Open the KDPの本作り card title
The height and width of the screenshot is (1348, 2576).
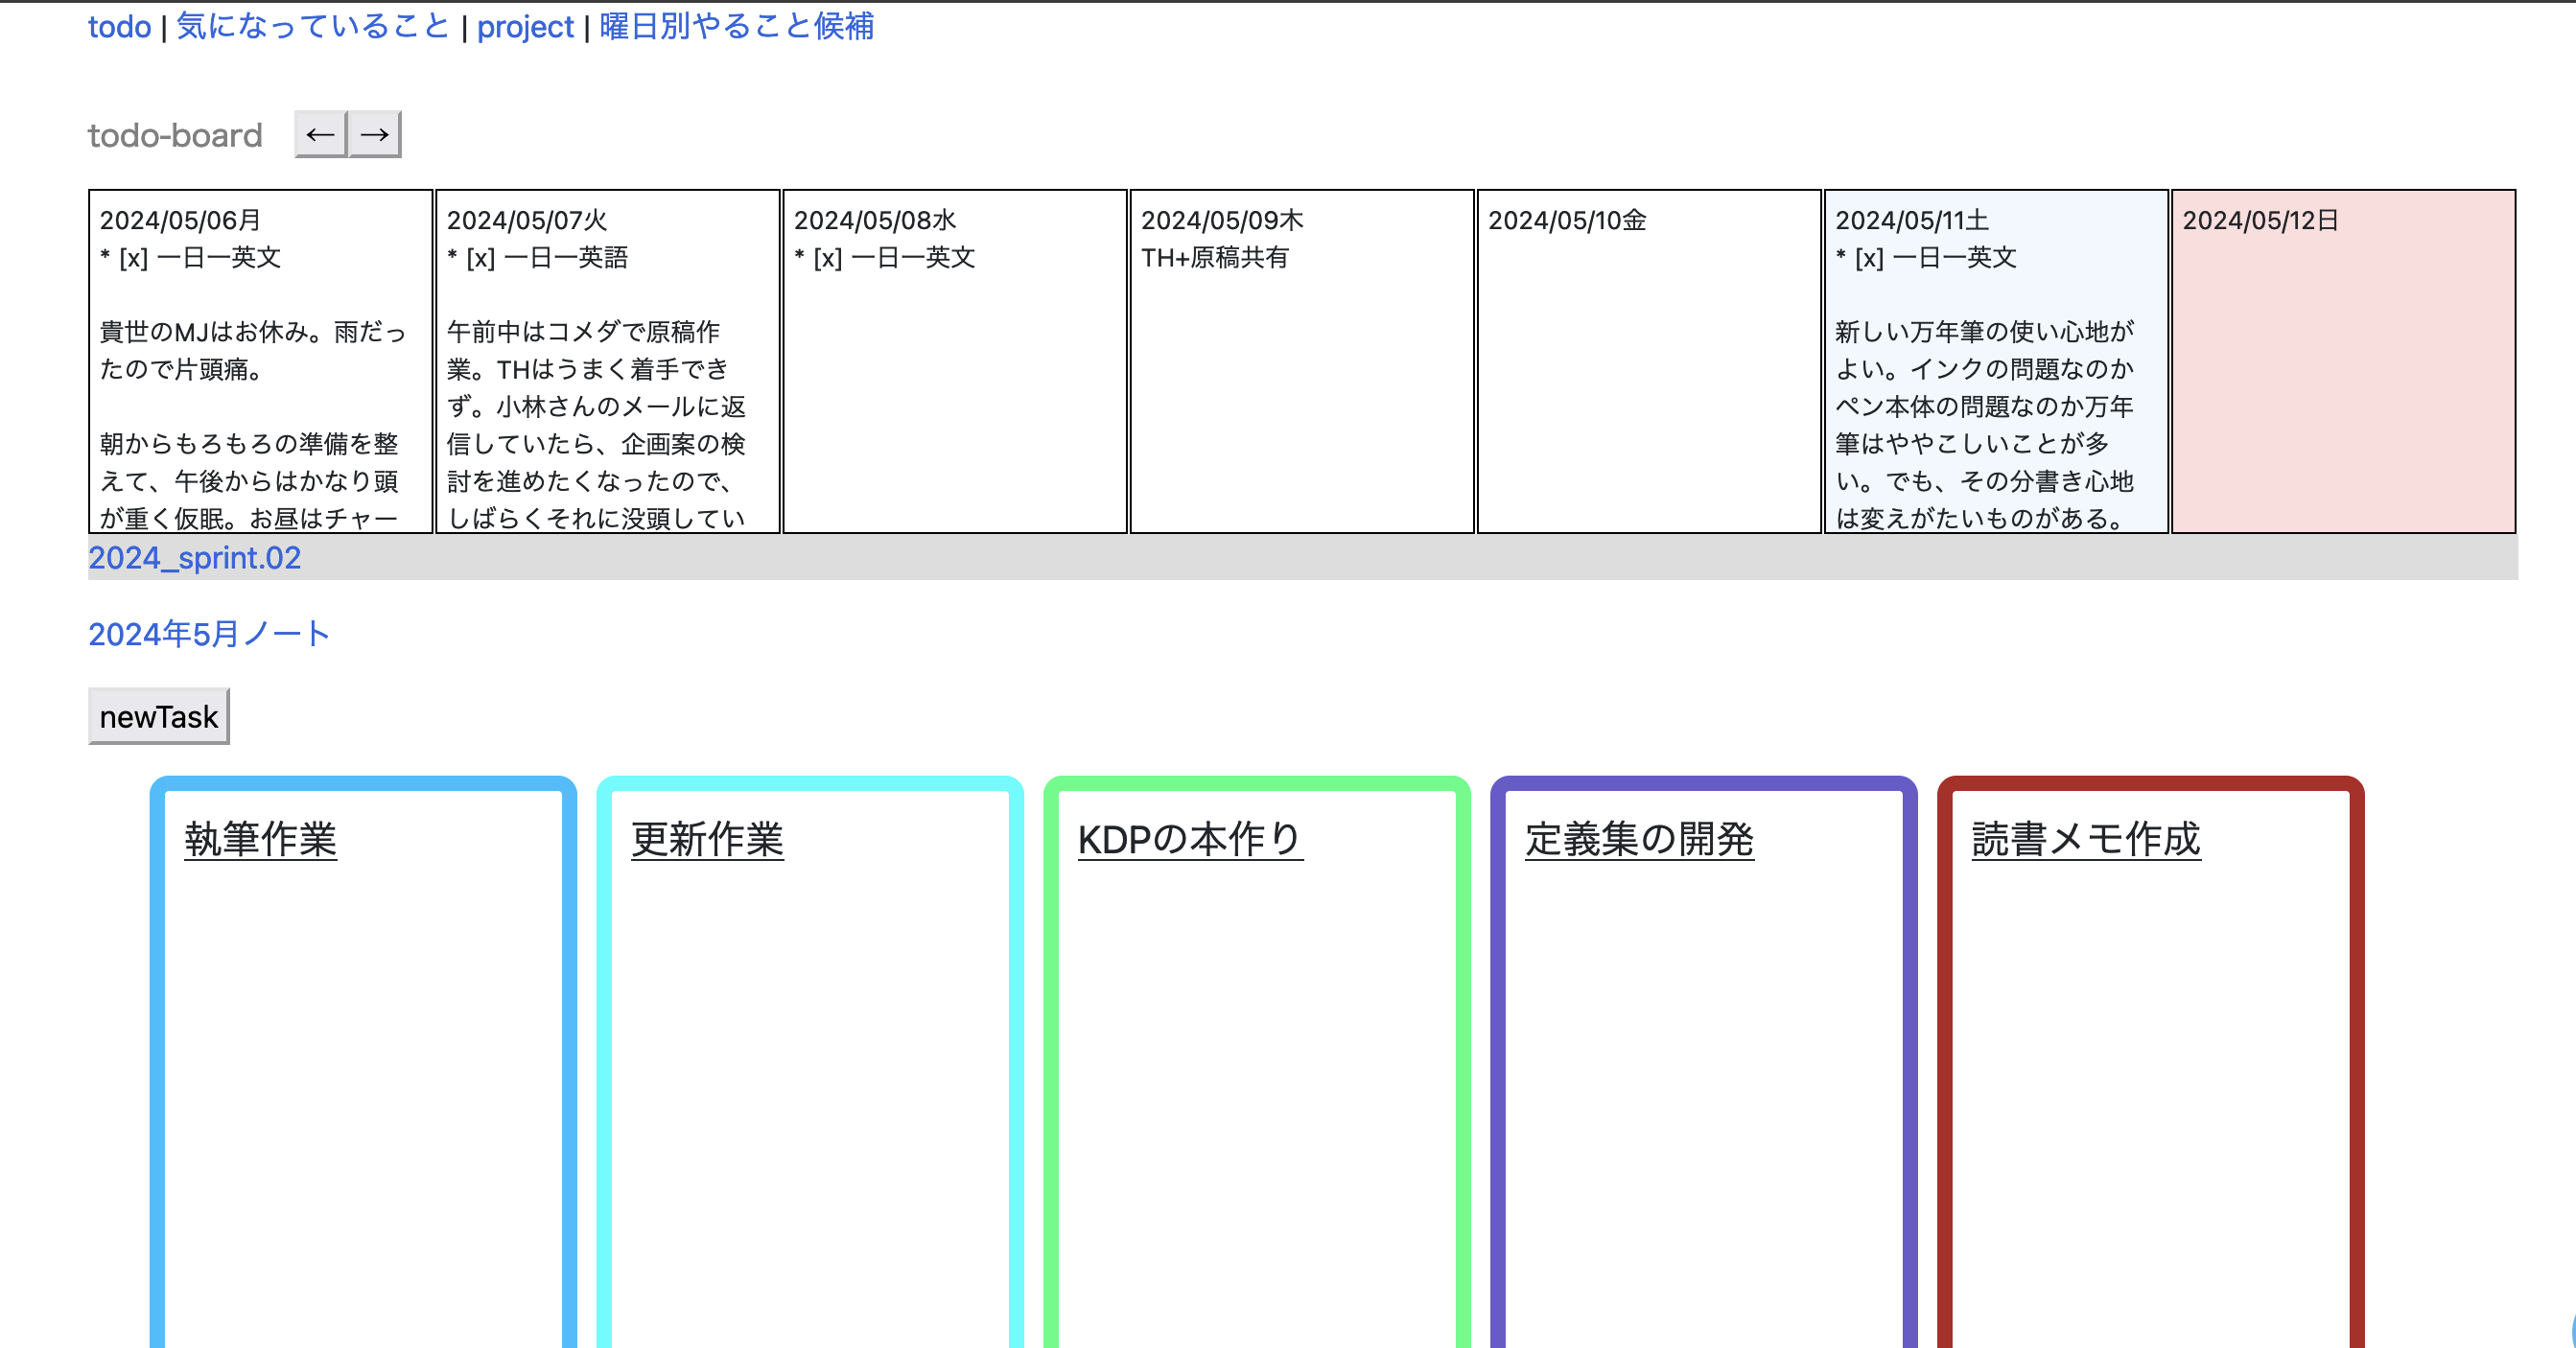1189,838
